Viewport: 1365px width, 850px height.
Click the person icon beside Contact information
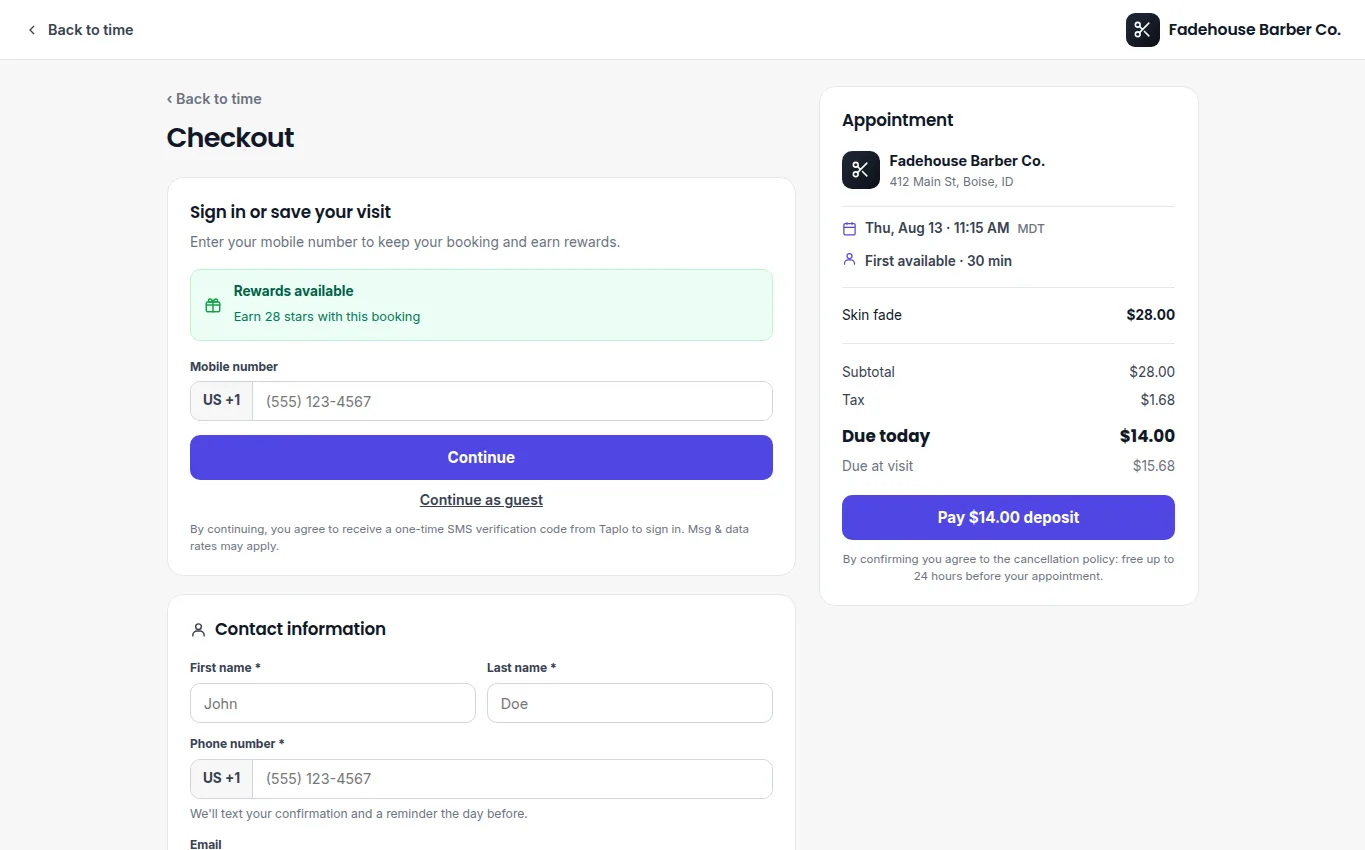pos(198,630)
